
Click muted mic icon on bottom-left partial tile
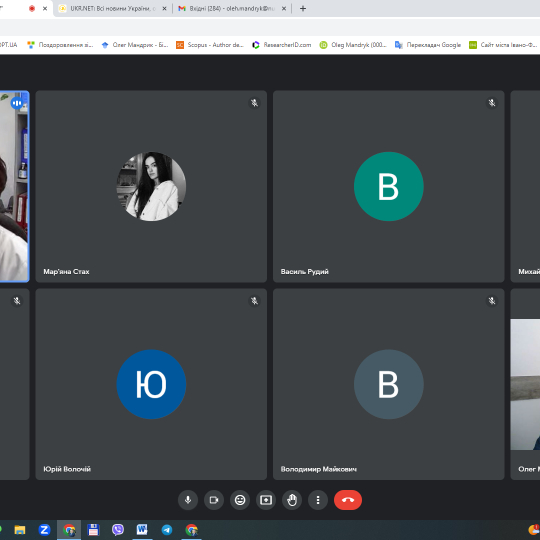[17, 301]
